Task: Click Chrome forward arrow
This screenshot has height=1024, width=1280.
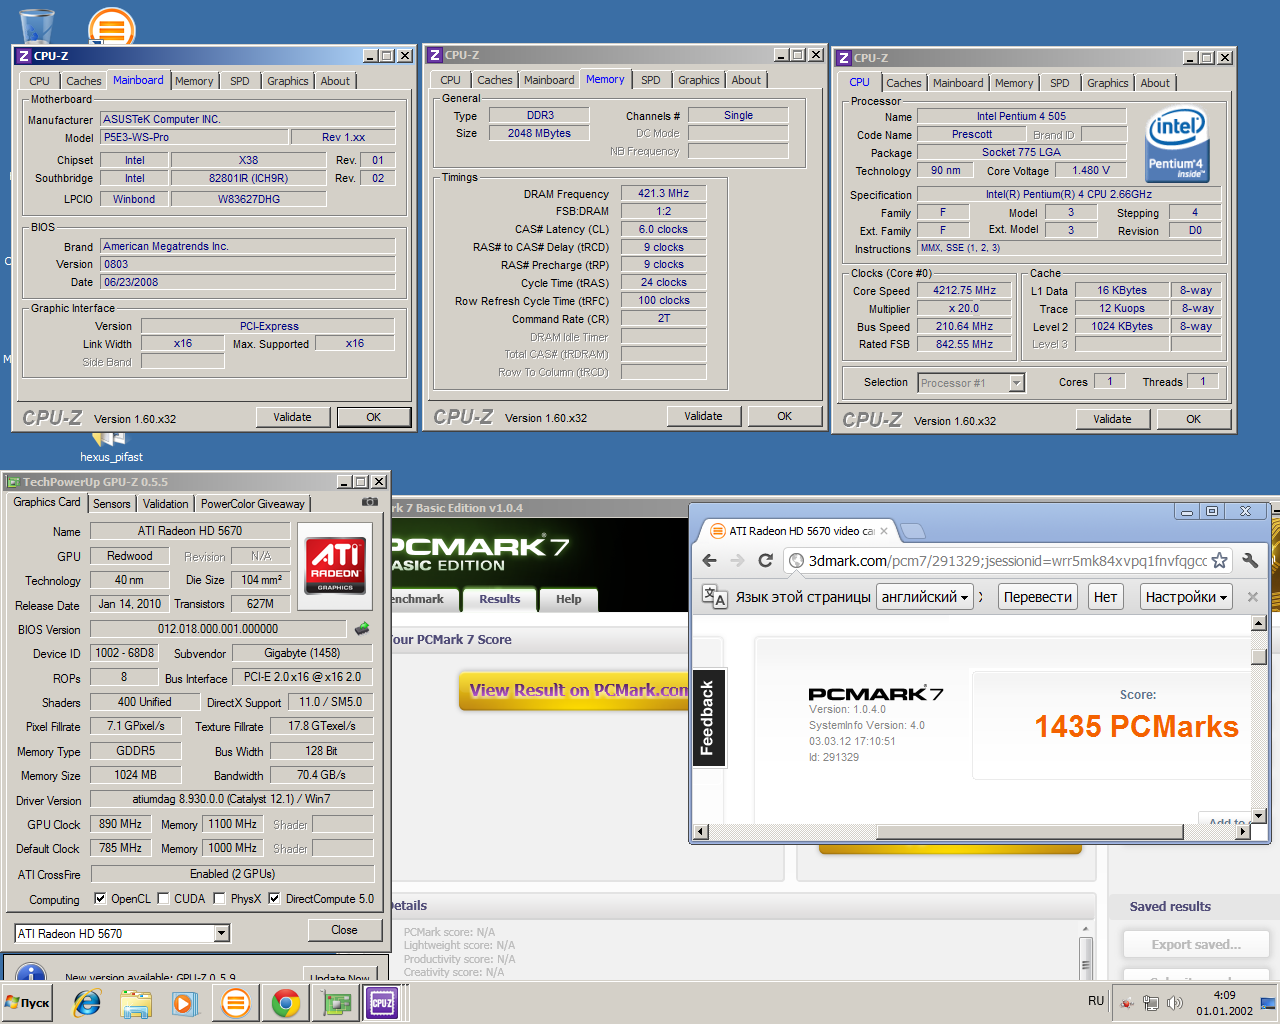Action: tap(737, 561)
